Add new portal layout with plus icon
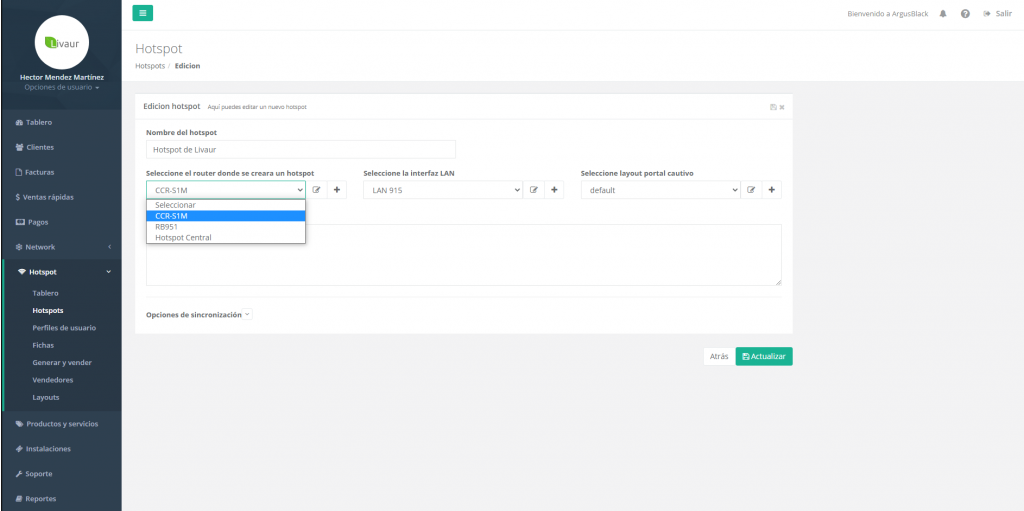Screen dimensions: 1024x511 point(772,190)
